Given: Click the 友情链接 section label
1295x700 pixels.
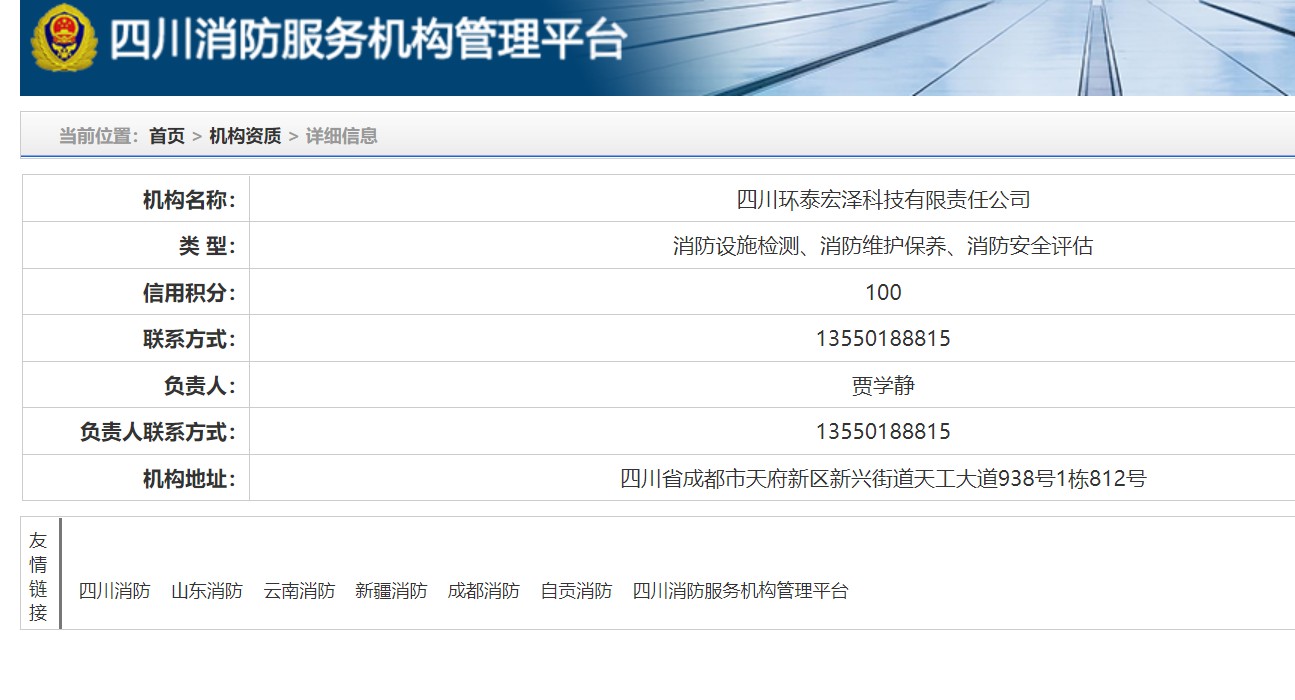Looking at the screenshot, I should [x=38, y=576].
